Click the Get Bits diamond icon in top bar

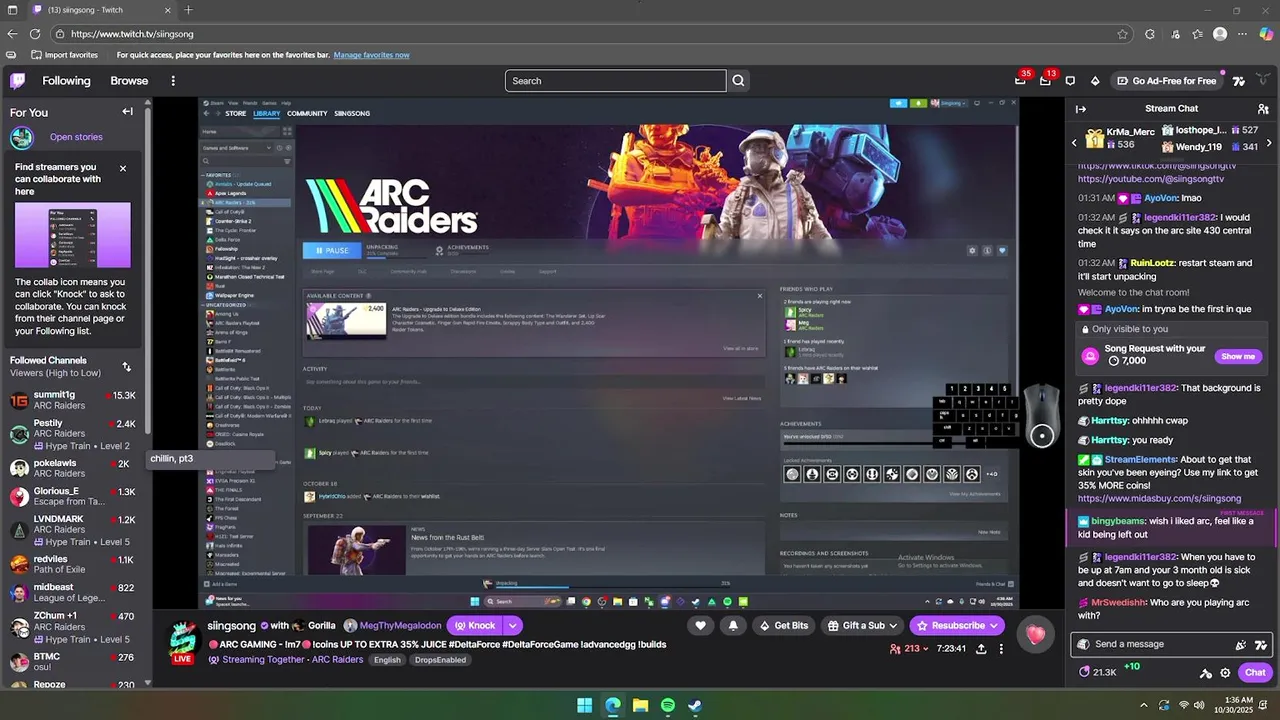[x=1095, y=81]
